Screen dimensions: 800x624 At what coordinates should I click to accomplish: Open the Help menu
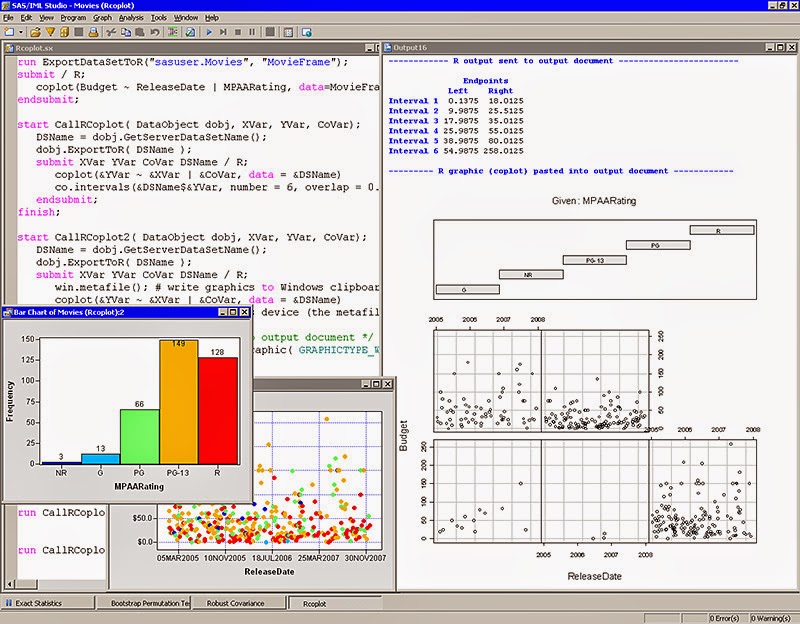(212, 17)
